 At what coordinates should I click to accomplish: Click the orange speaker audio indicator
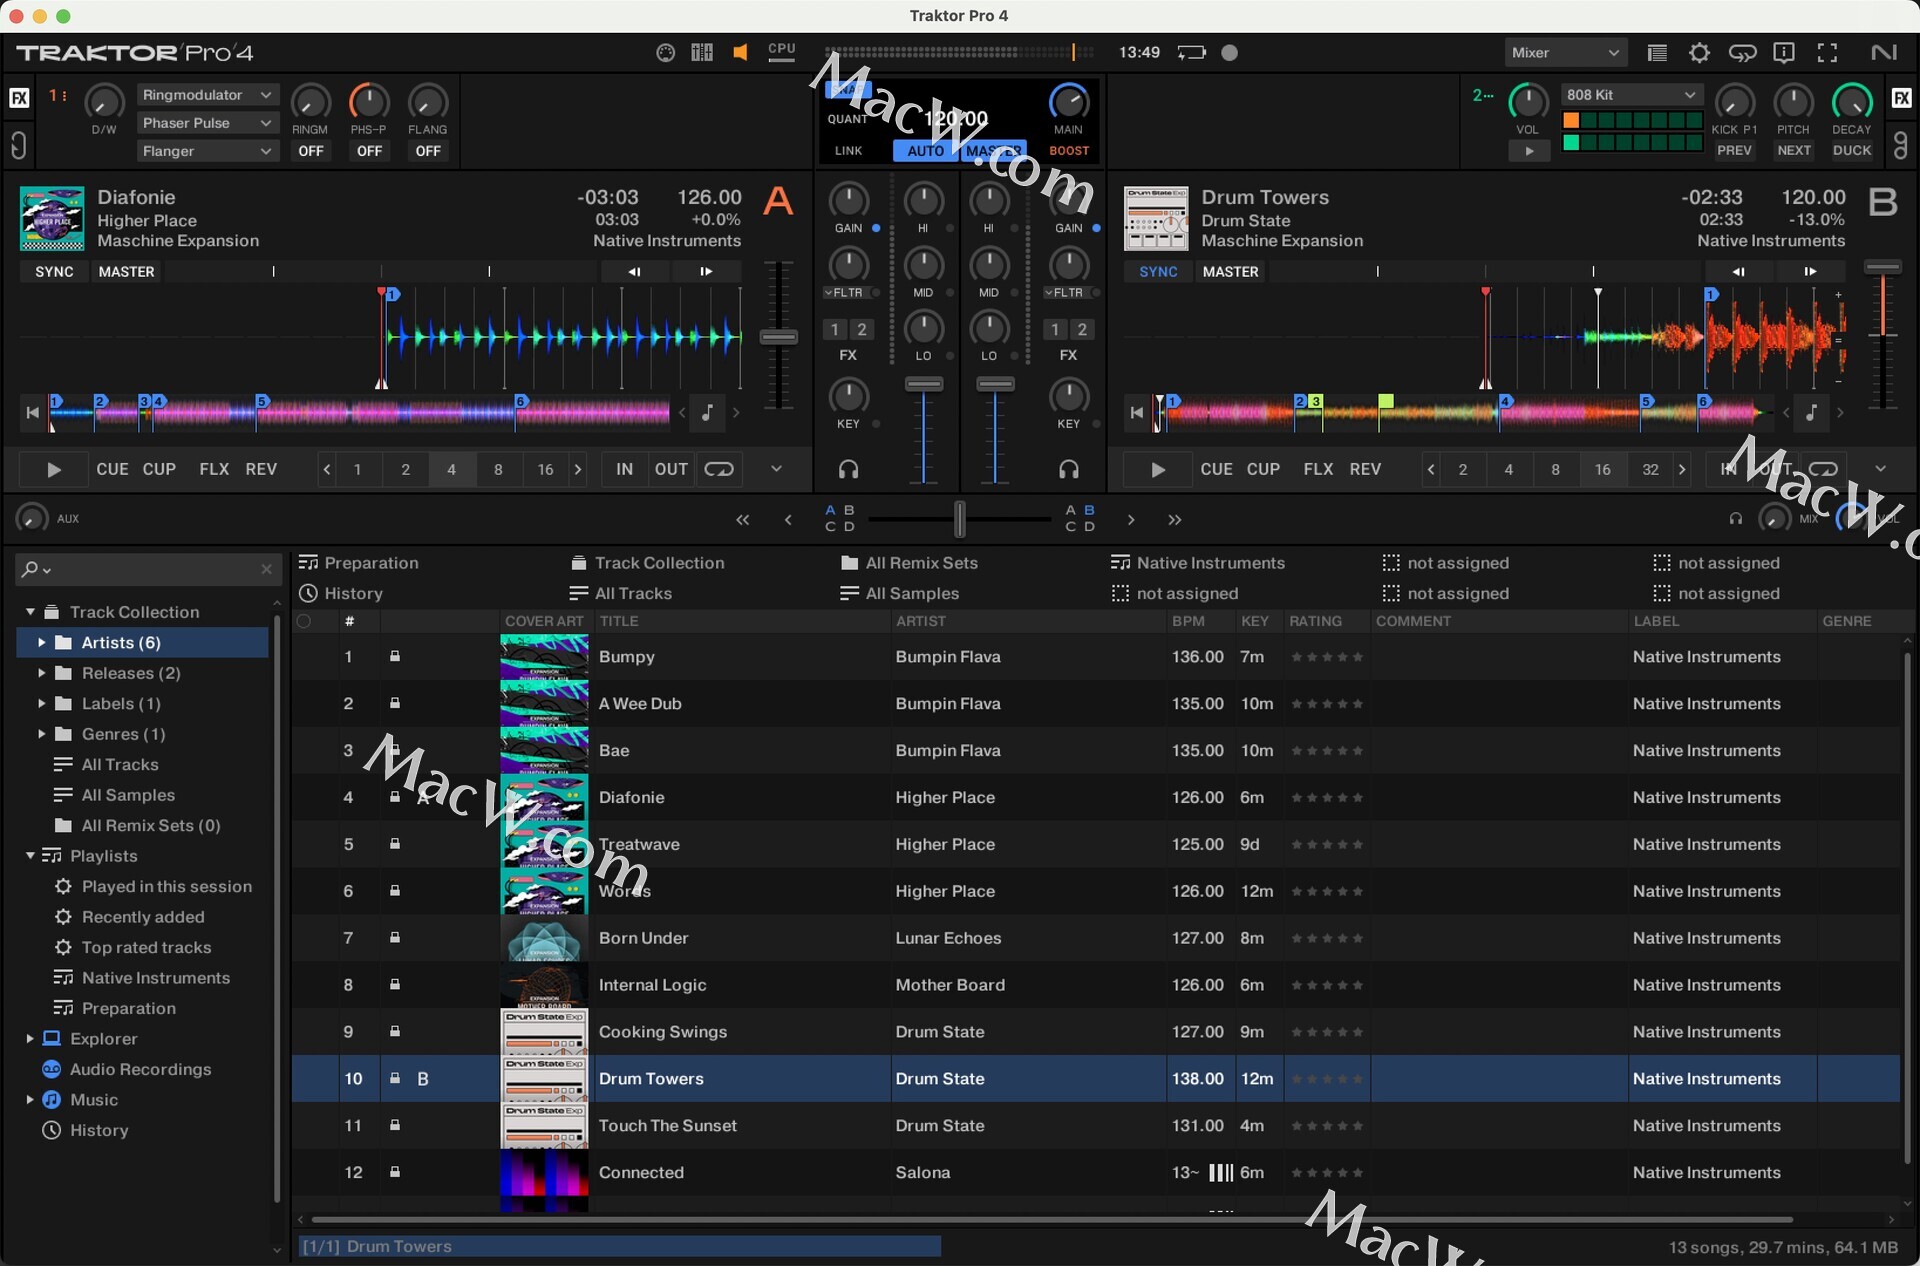740,53
